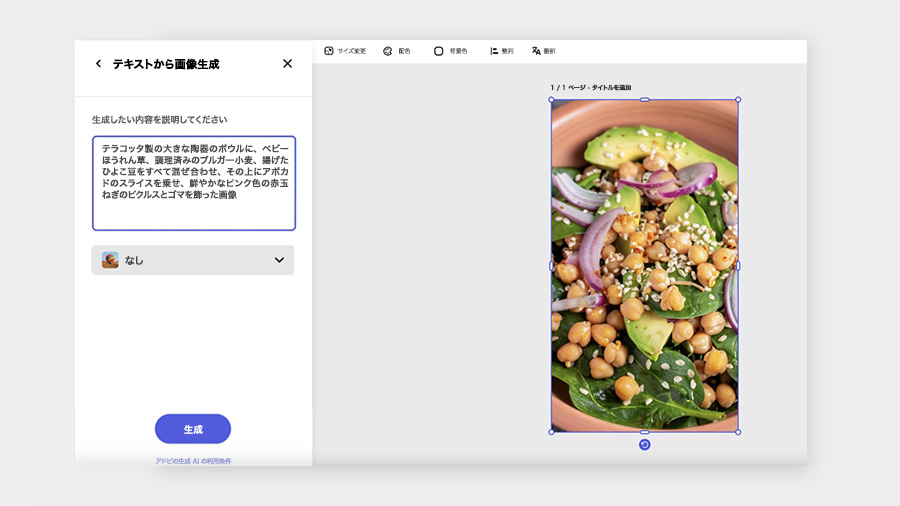Open the なし style dropdown

click(193, 260)
